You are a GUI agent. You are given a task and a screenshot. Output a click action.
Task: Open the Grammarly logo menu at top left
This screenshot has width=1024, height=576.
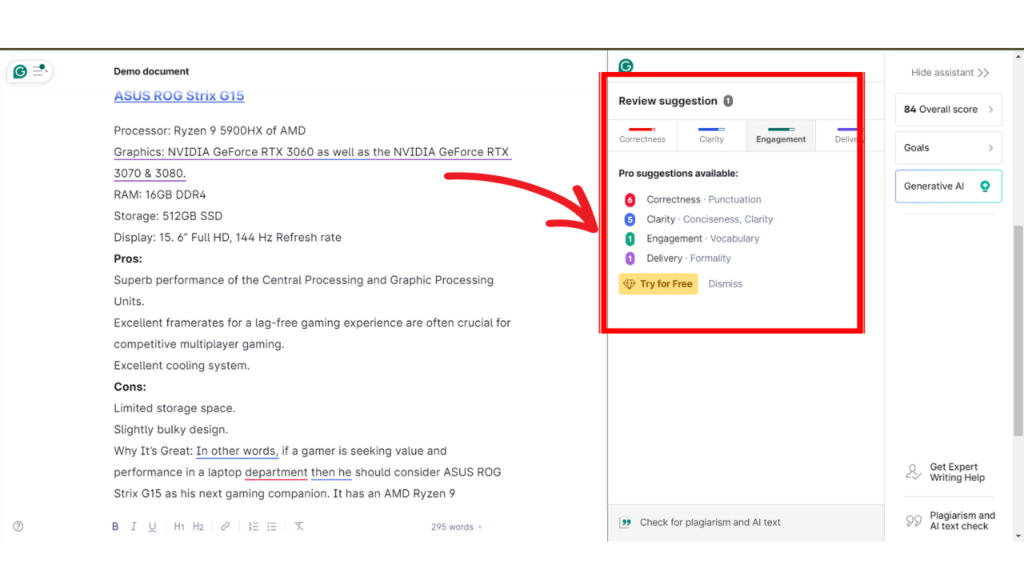[x=20, y=71]
